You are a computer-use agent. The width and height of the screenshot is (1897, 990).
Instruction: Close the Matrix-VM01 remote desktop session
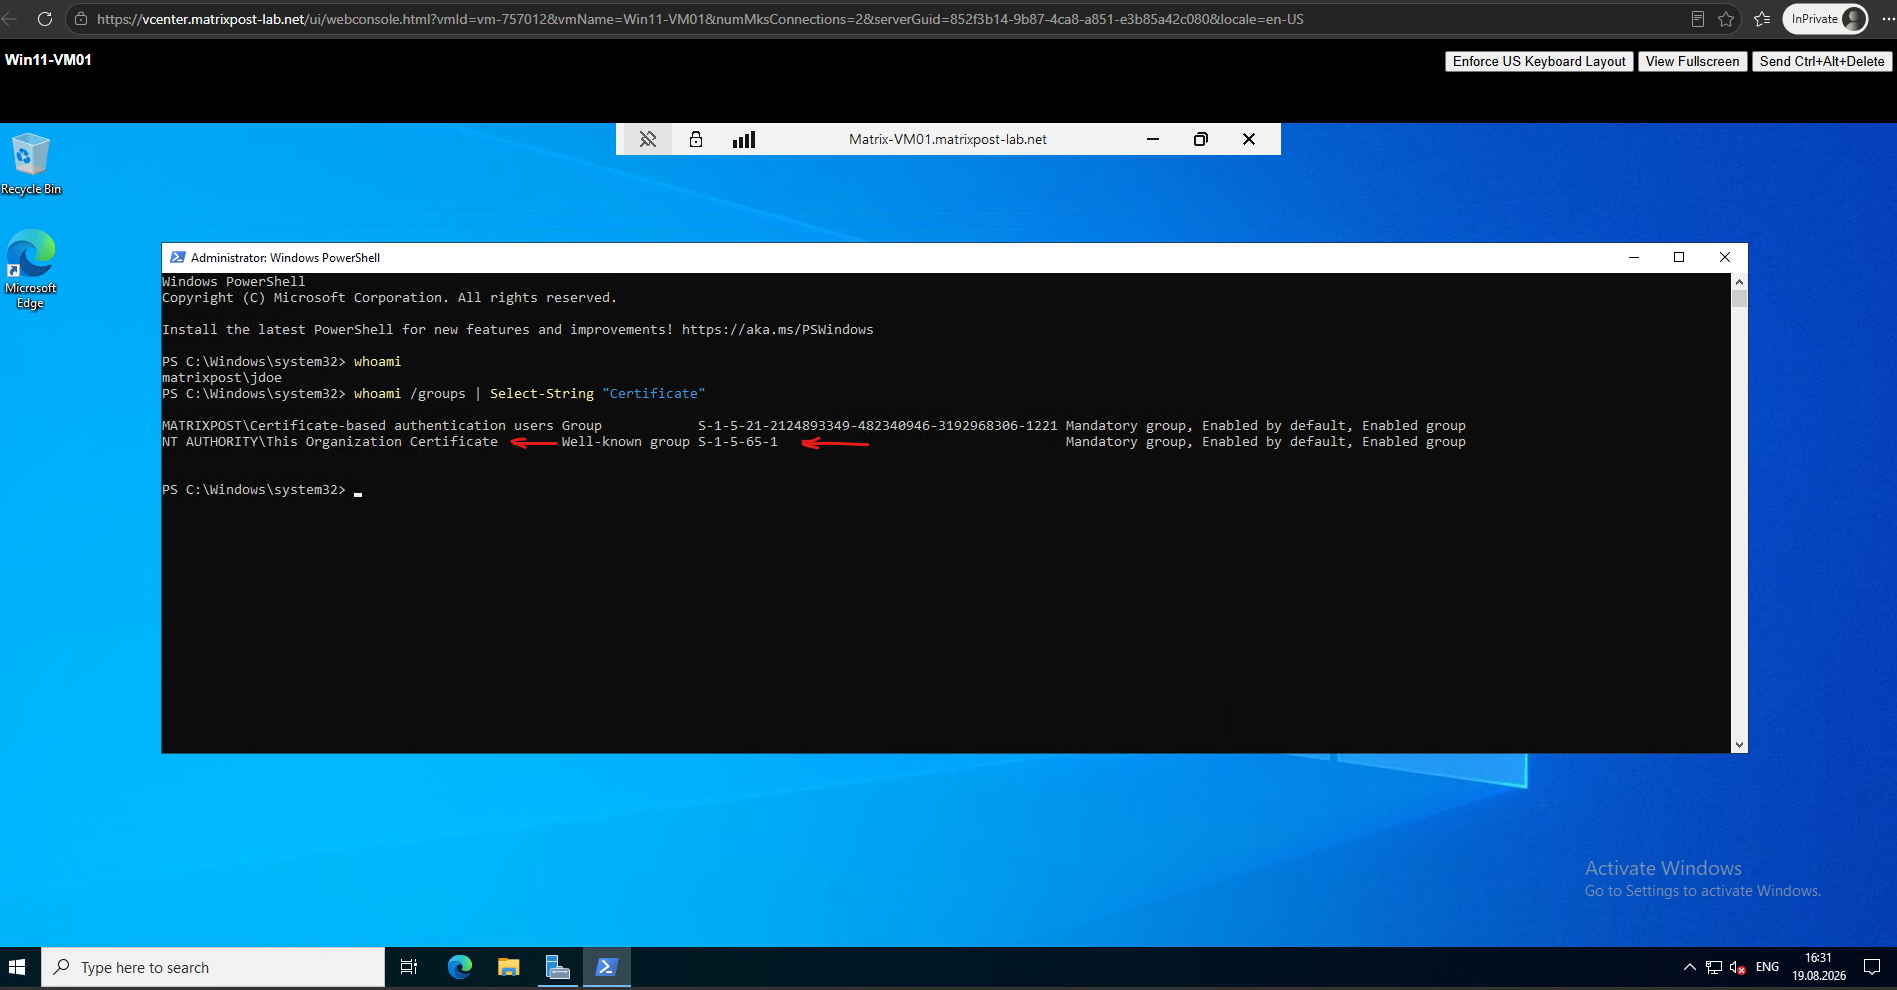(x=1249, y=139)
